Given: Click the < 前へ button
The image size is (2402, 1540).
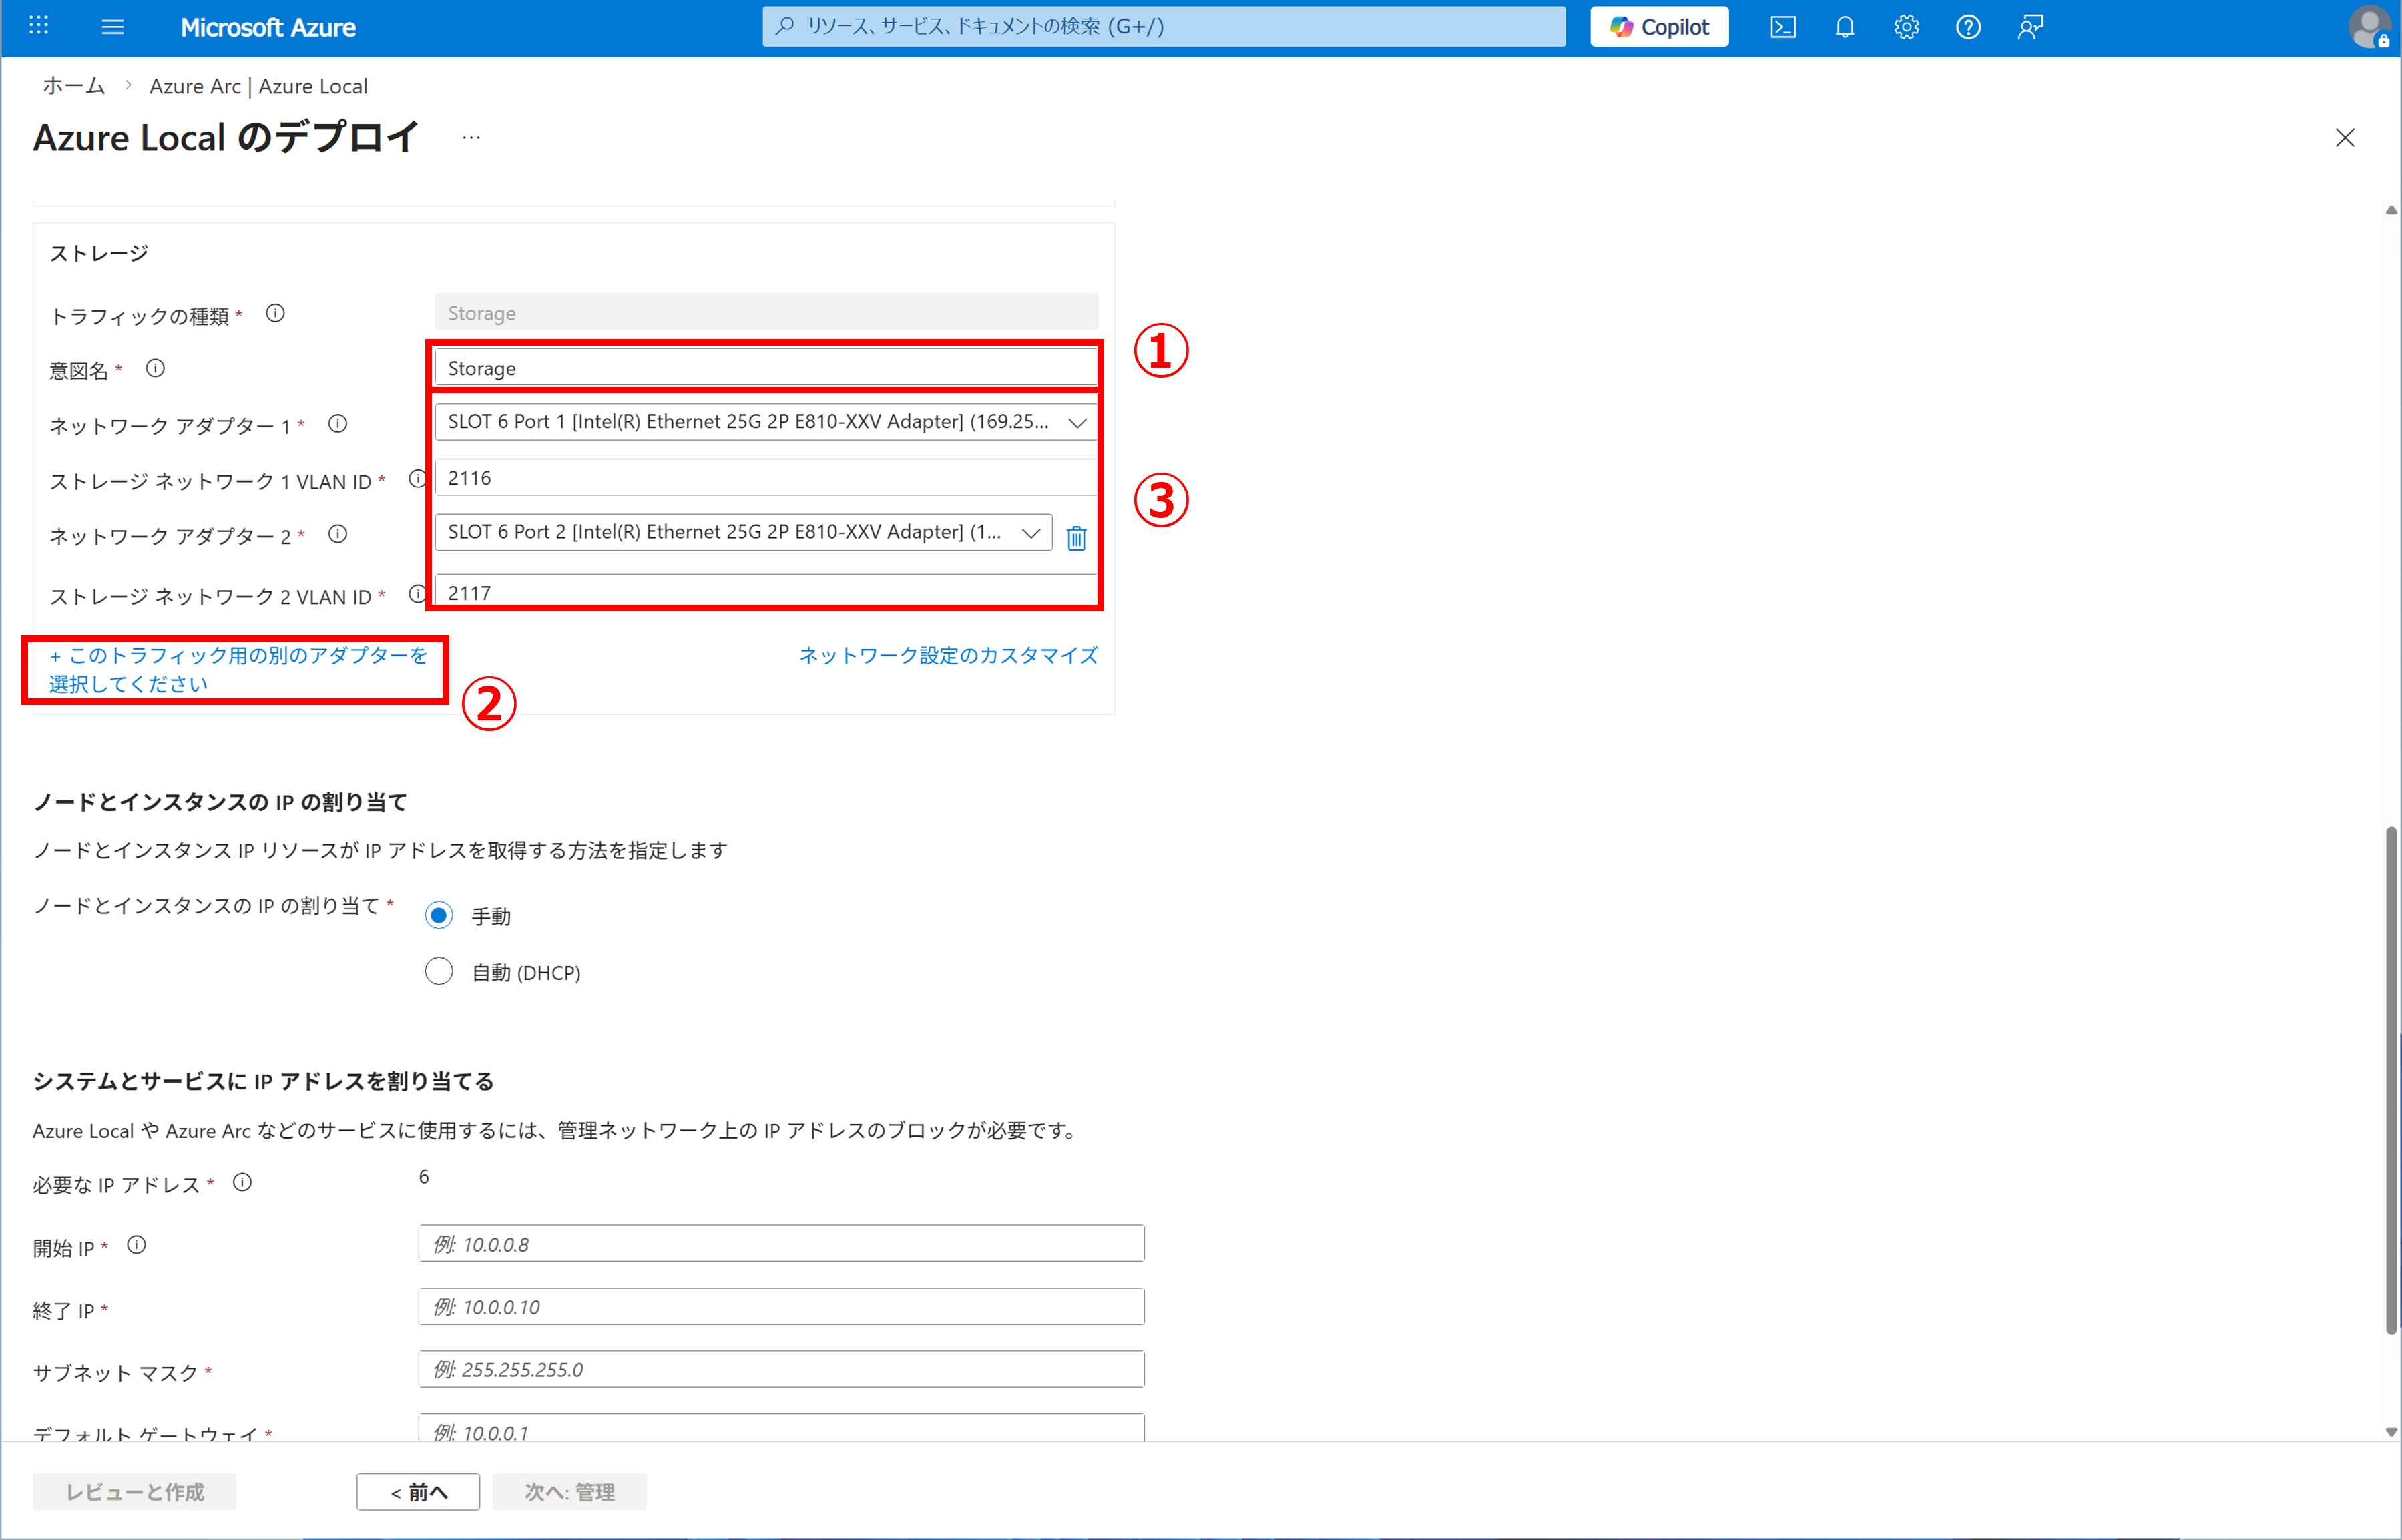Looking at the screenshot, I should point(418,1491).
